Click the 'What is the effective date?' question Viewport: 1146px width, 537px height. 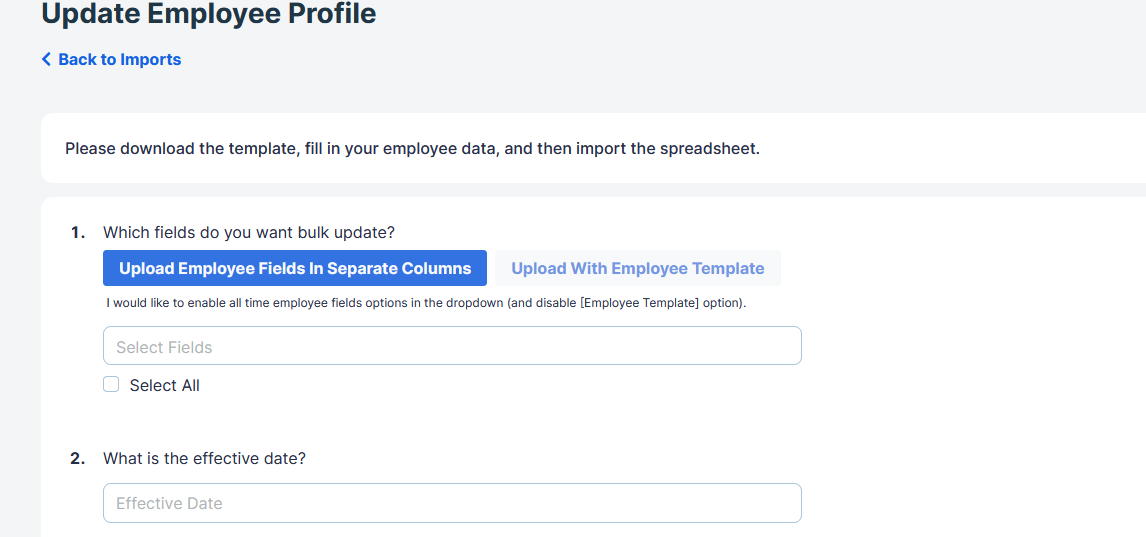point(204,459)
